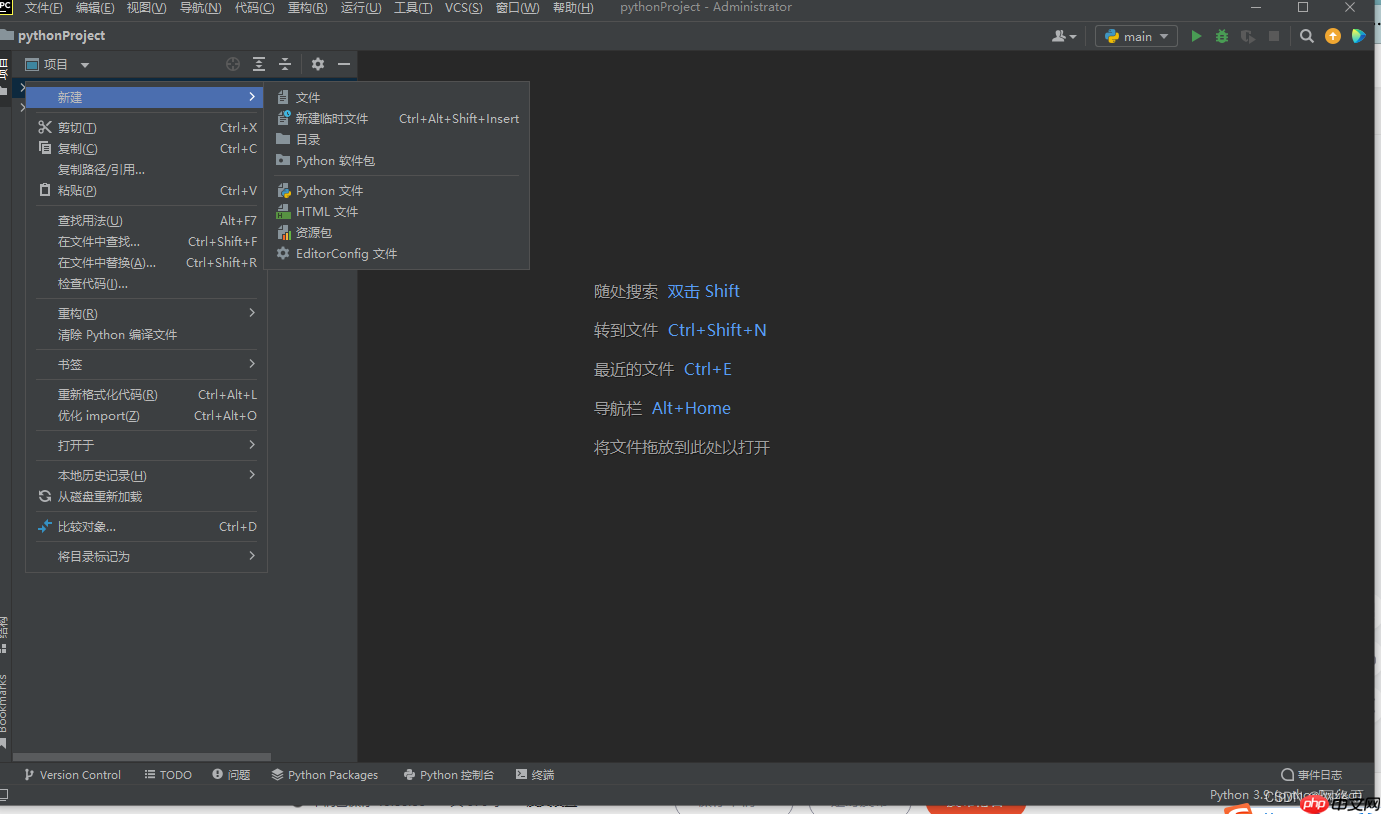Create new 文件 from submenu
The image size is (1381, 814).
pyautogui.click(x=397, y=97)
